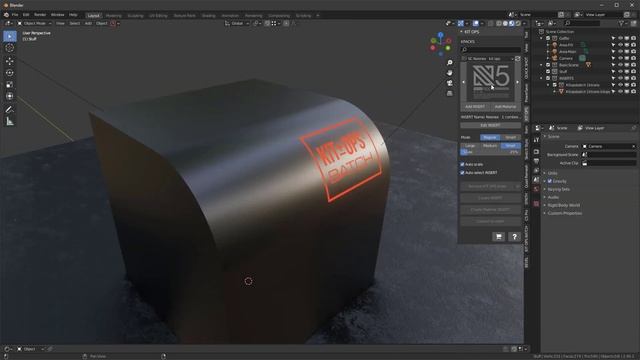Toggle visibility eye for INSERTS collection
This screenshot has height=360, width=640.
[620, 78]
